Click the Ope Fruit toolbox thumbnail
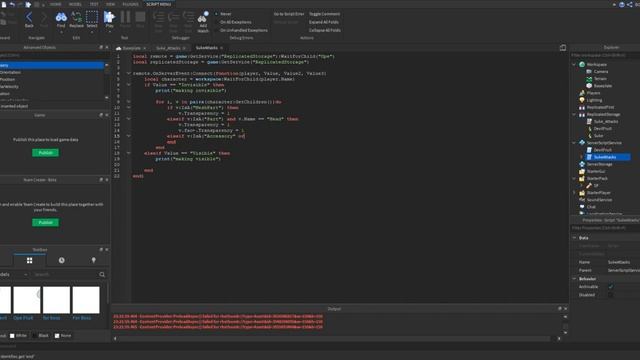 (27, 300)
